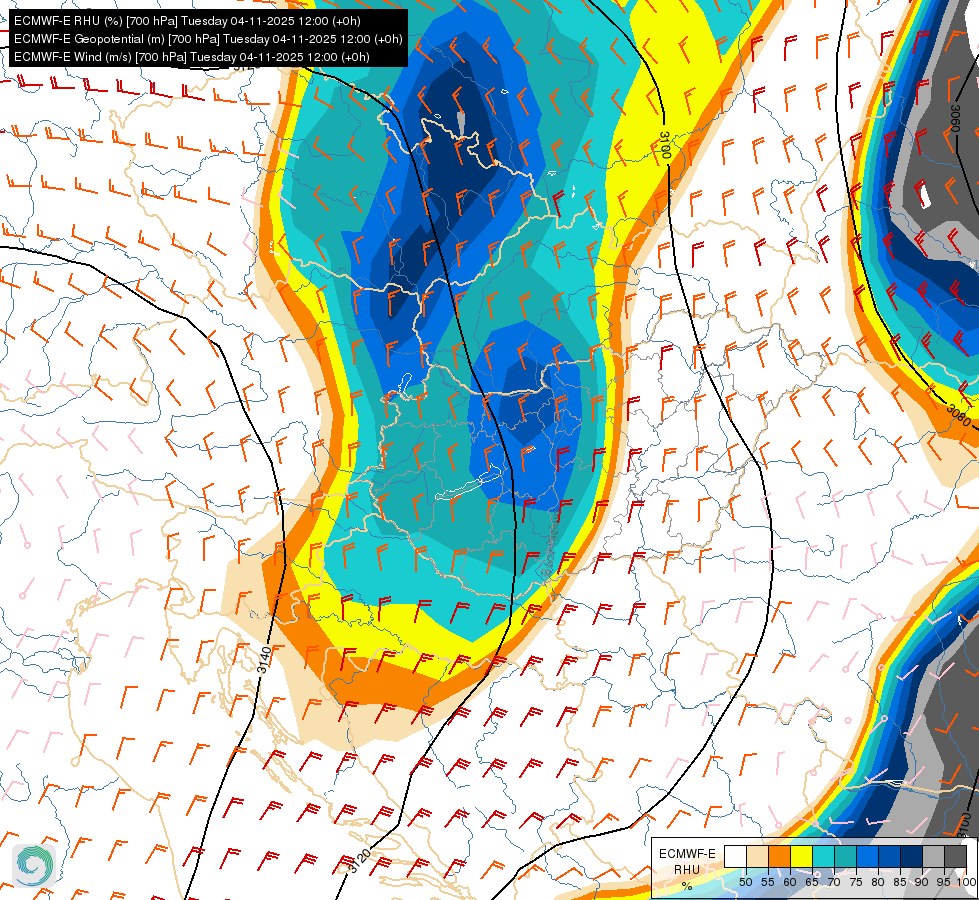The height and width of the screenshot is (900, 979).
Task: Click legend tick value 55
Action: point(768,882)
